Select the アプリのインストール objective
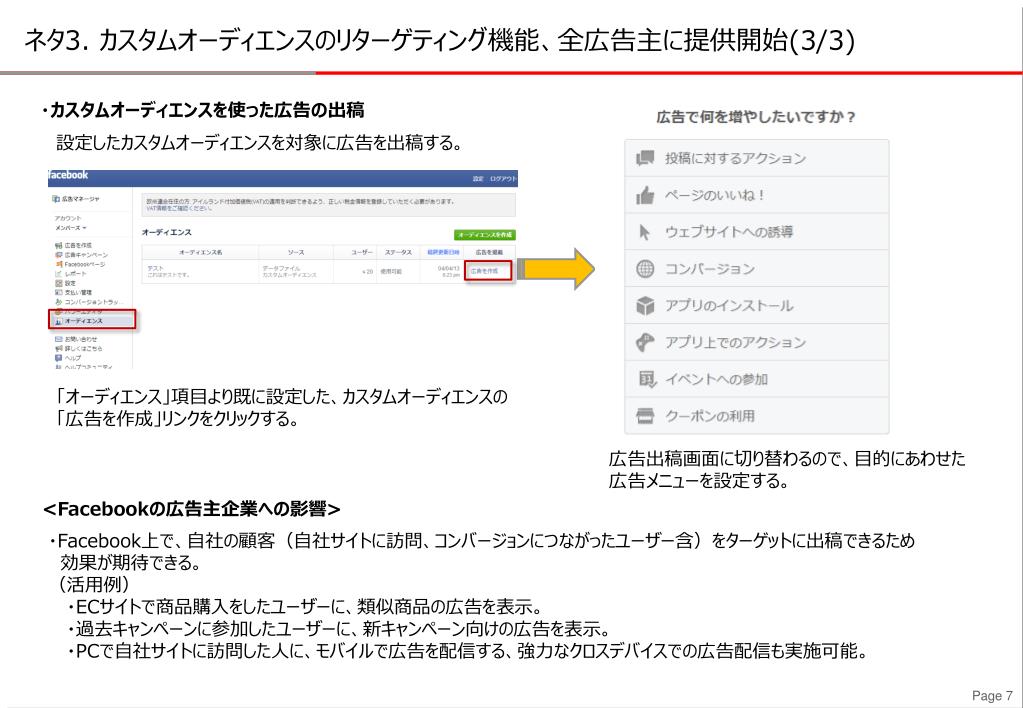This screenshot has width=1023, height=708. [x=757, y=305]
